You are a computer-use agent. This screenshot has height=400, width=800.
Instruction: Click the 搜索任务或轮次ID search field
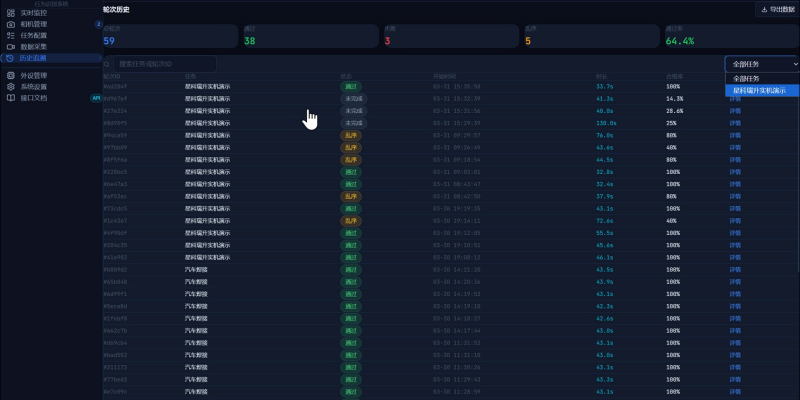(x=165, y=64)
